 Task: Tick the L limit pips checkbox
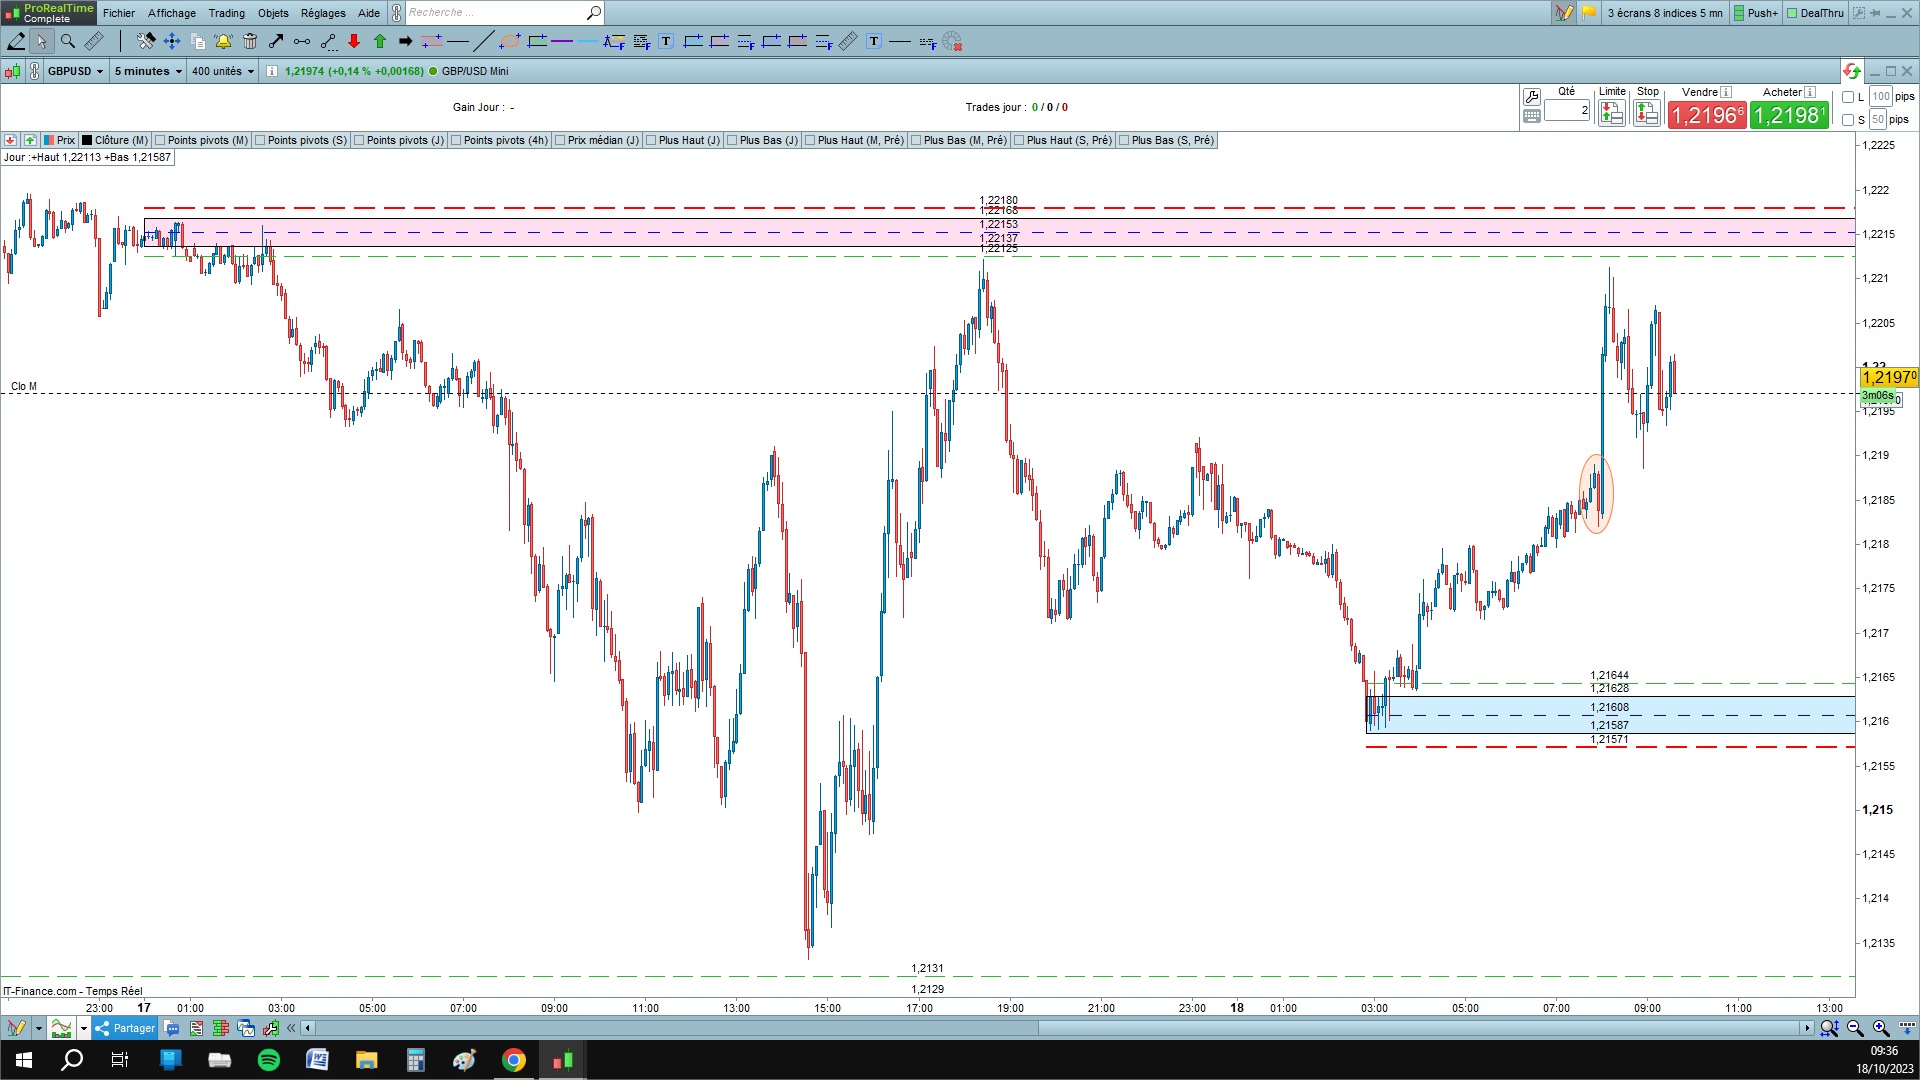coord(1848,97)
